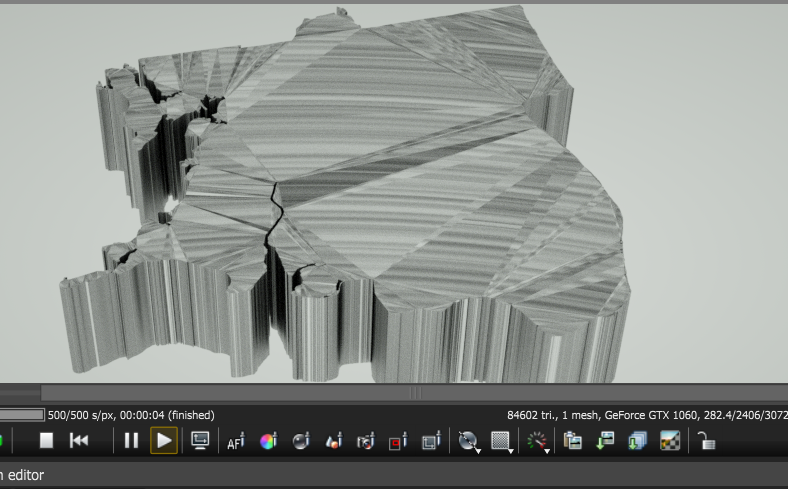Image resolution: width=788 pixels, height=489 pixels.
Task: Select the object picker tool
Action: [334, 441]
